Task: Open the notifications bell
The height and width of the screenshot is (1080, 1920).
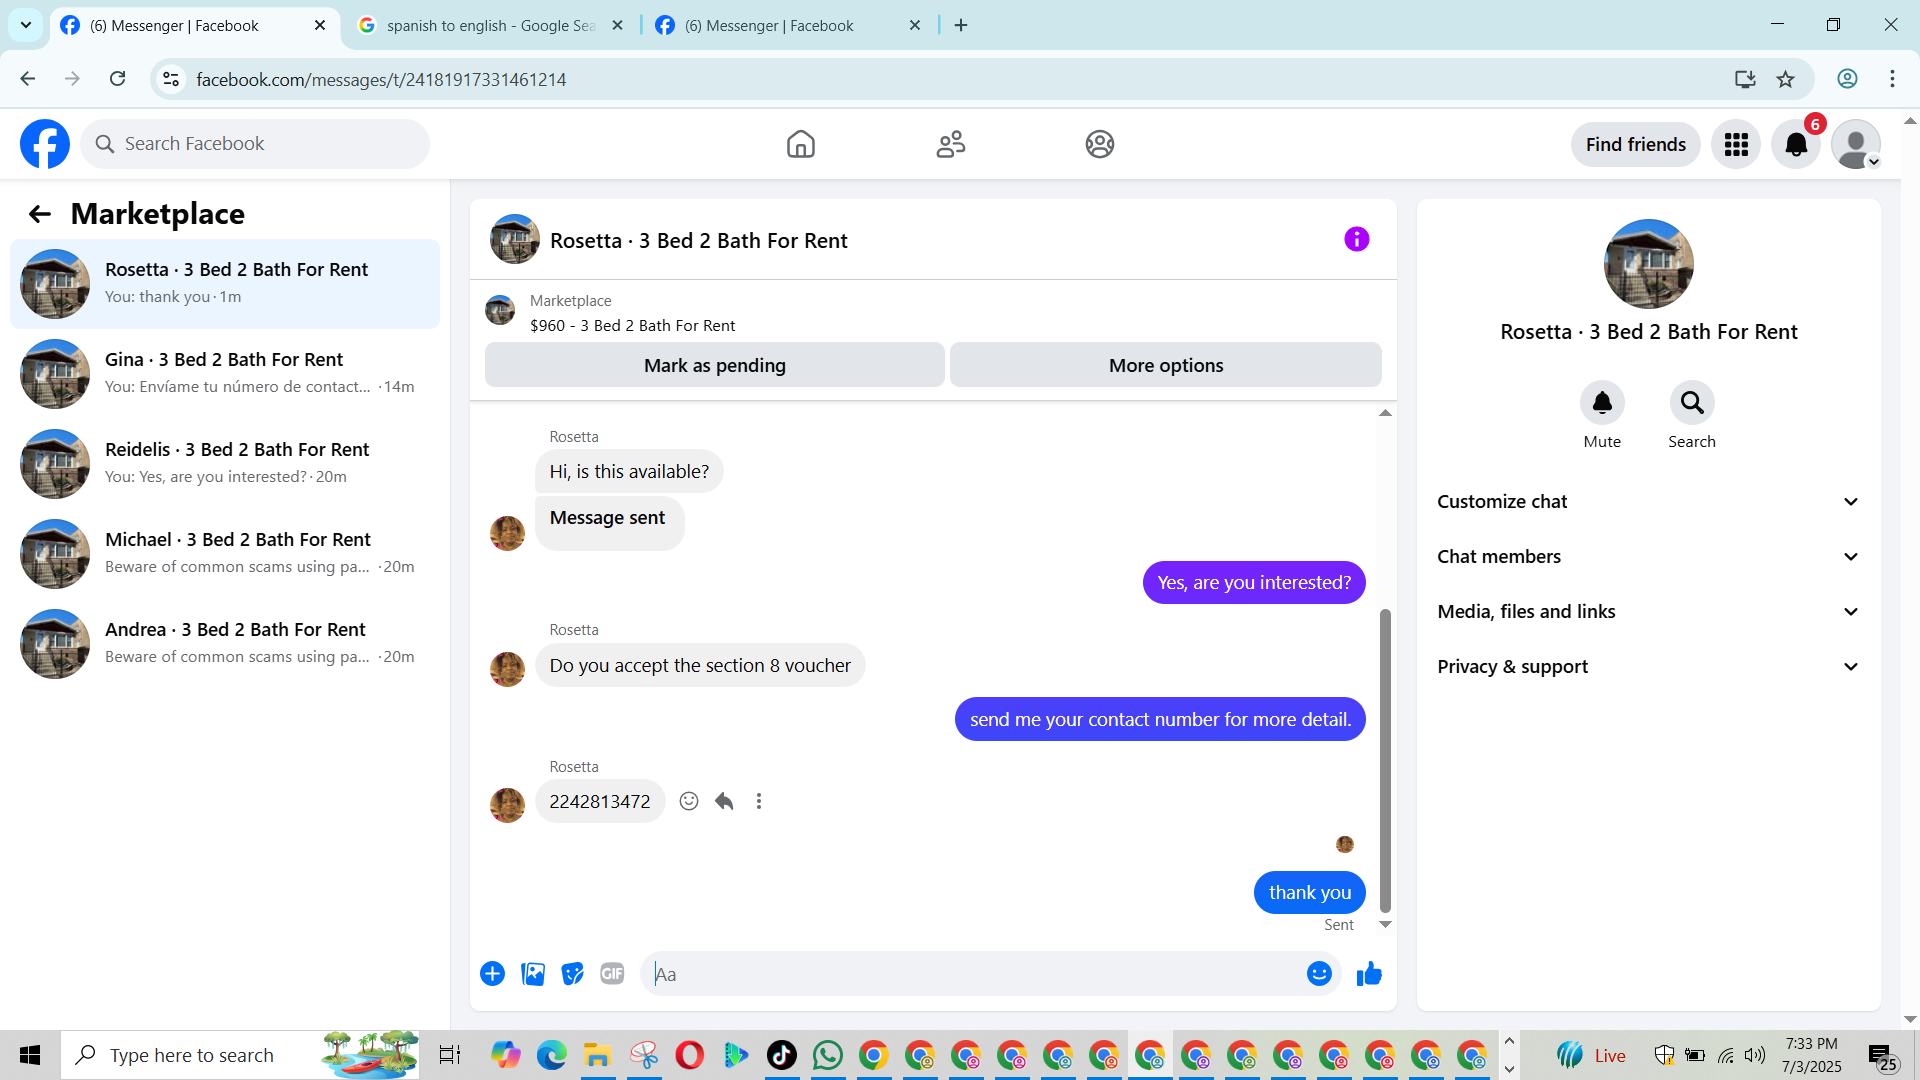Action: (1796, 145)
